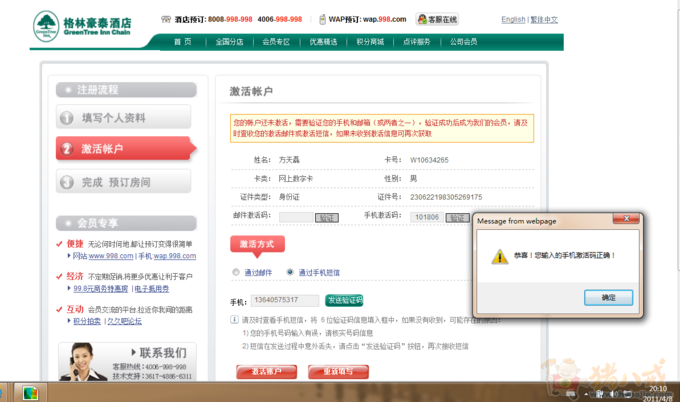680x402 pixels.
Task: Click the green 发送验证码 button
Action: click(x=344, y=300)
